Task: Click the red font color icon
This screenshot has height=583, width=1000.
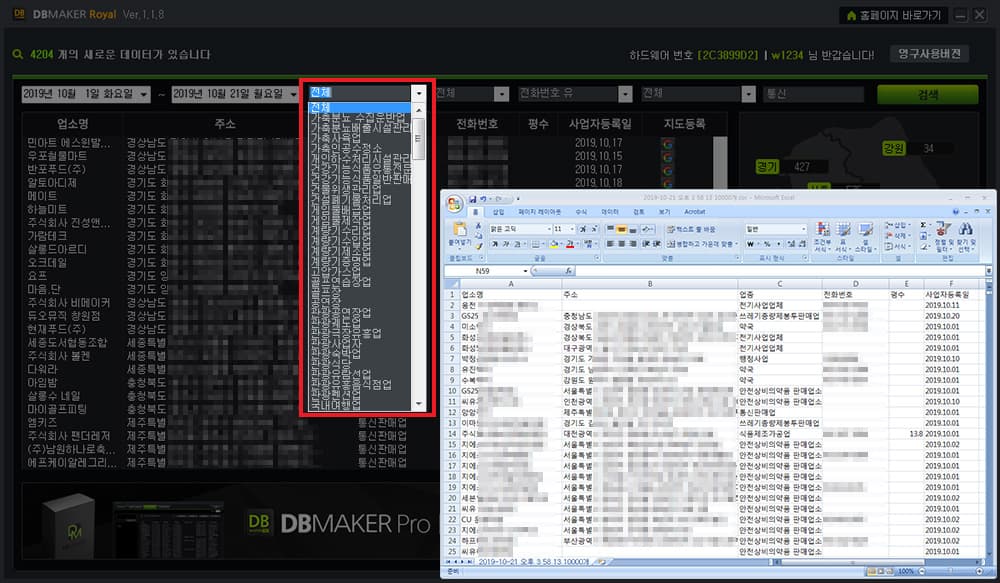Action: click(x=570, y=244)
